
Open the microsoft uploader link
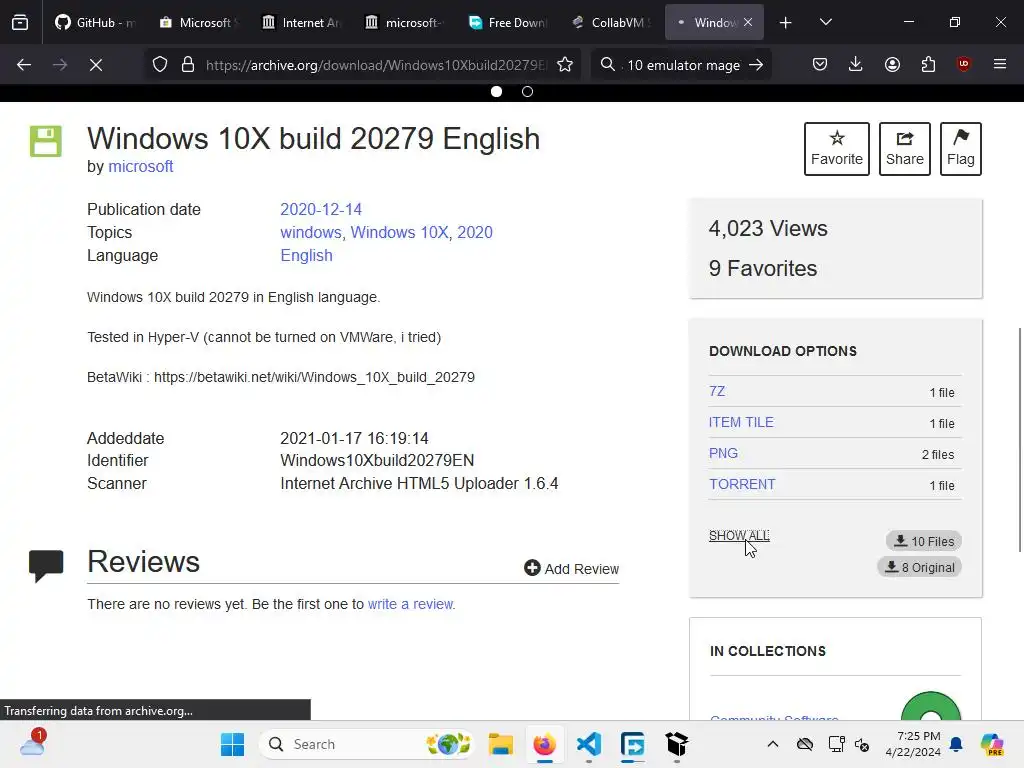click(x=140, y=167)
